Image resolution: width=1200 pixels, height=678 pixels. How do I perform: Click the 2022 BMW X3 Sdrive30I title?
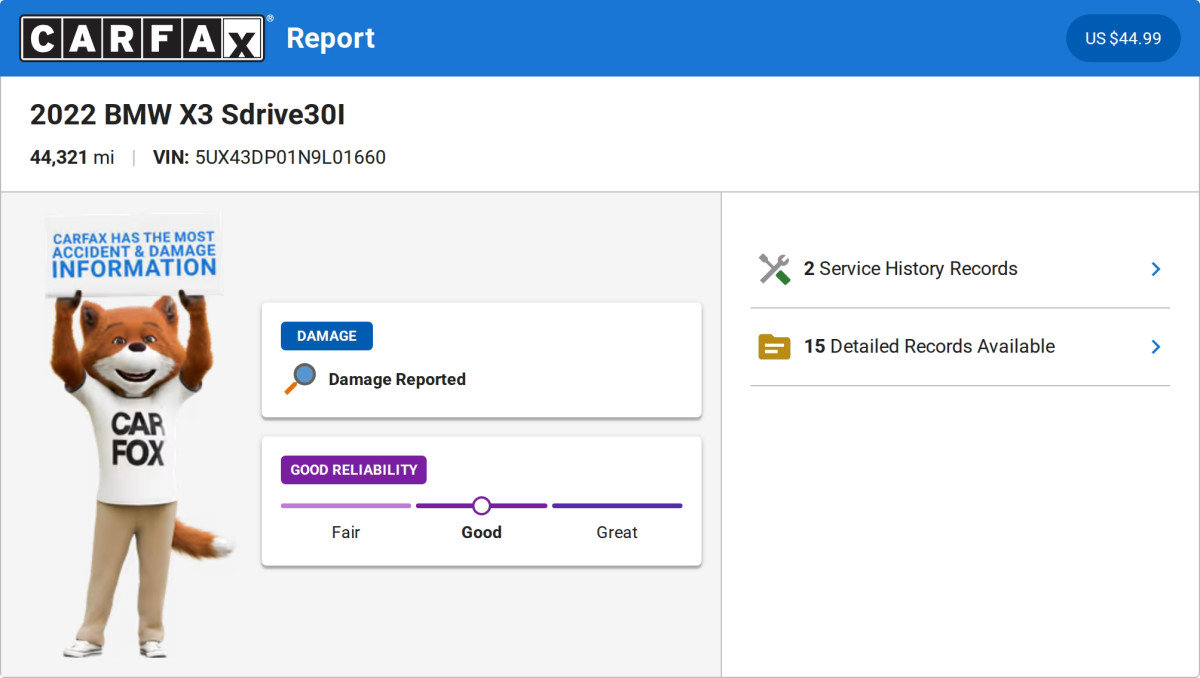(x=188, y=115)
